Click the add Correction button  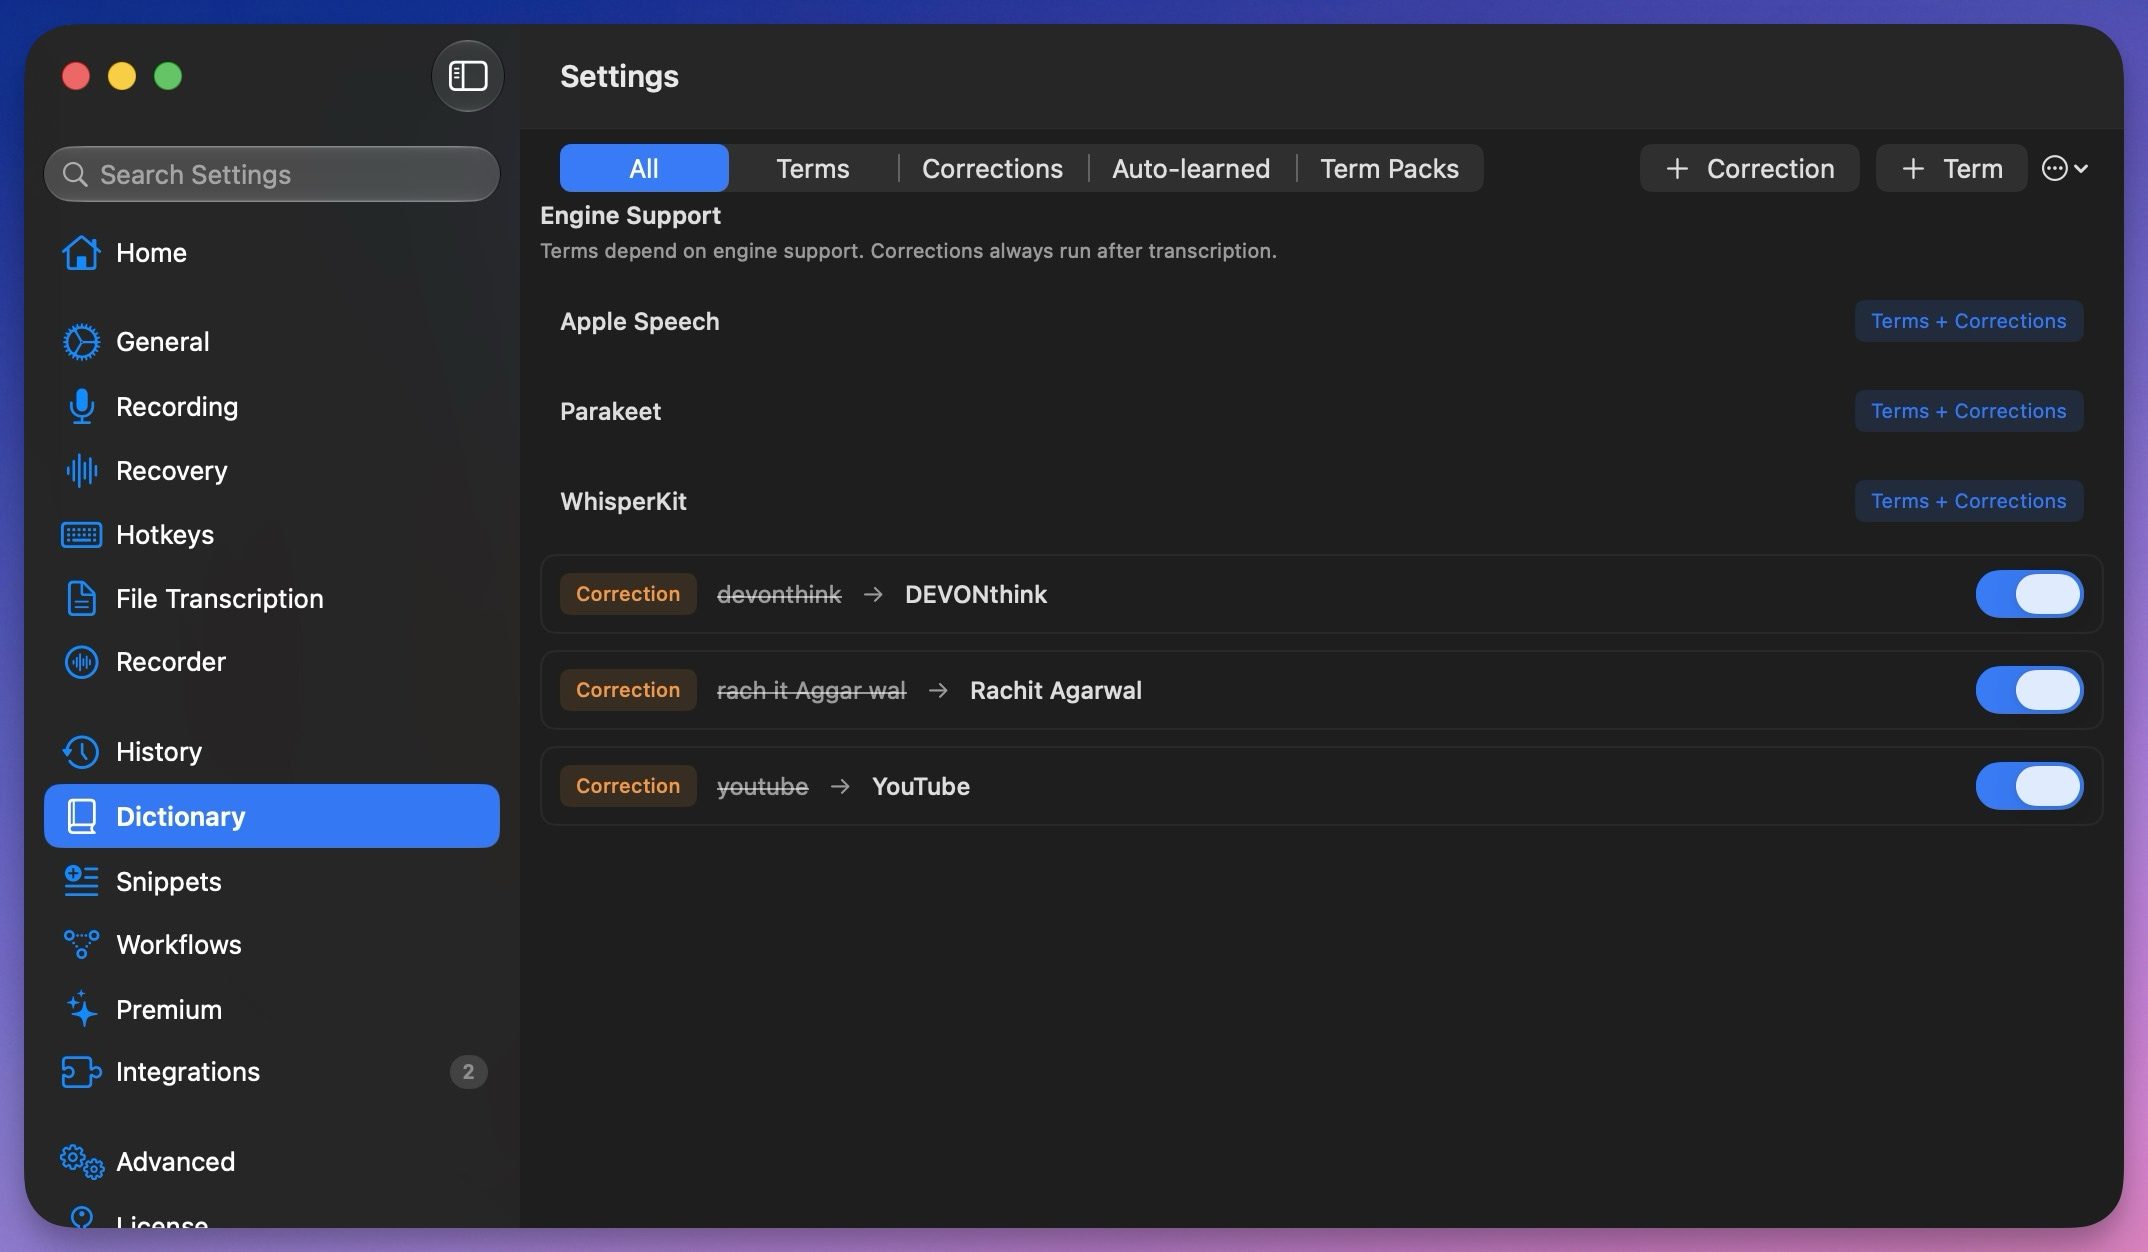point(1750,168)
